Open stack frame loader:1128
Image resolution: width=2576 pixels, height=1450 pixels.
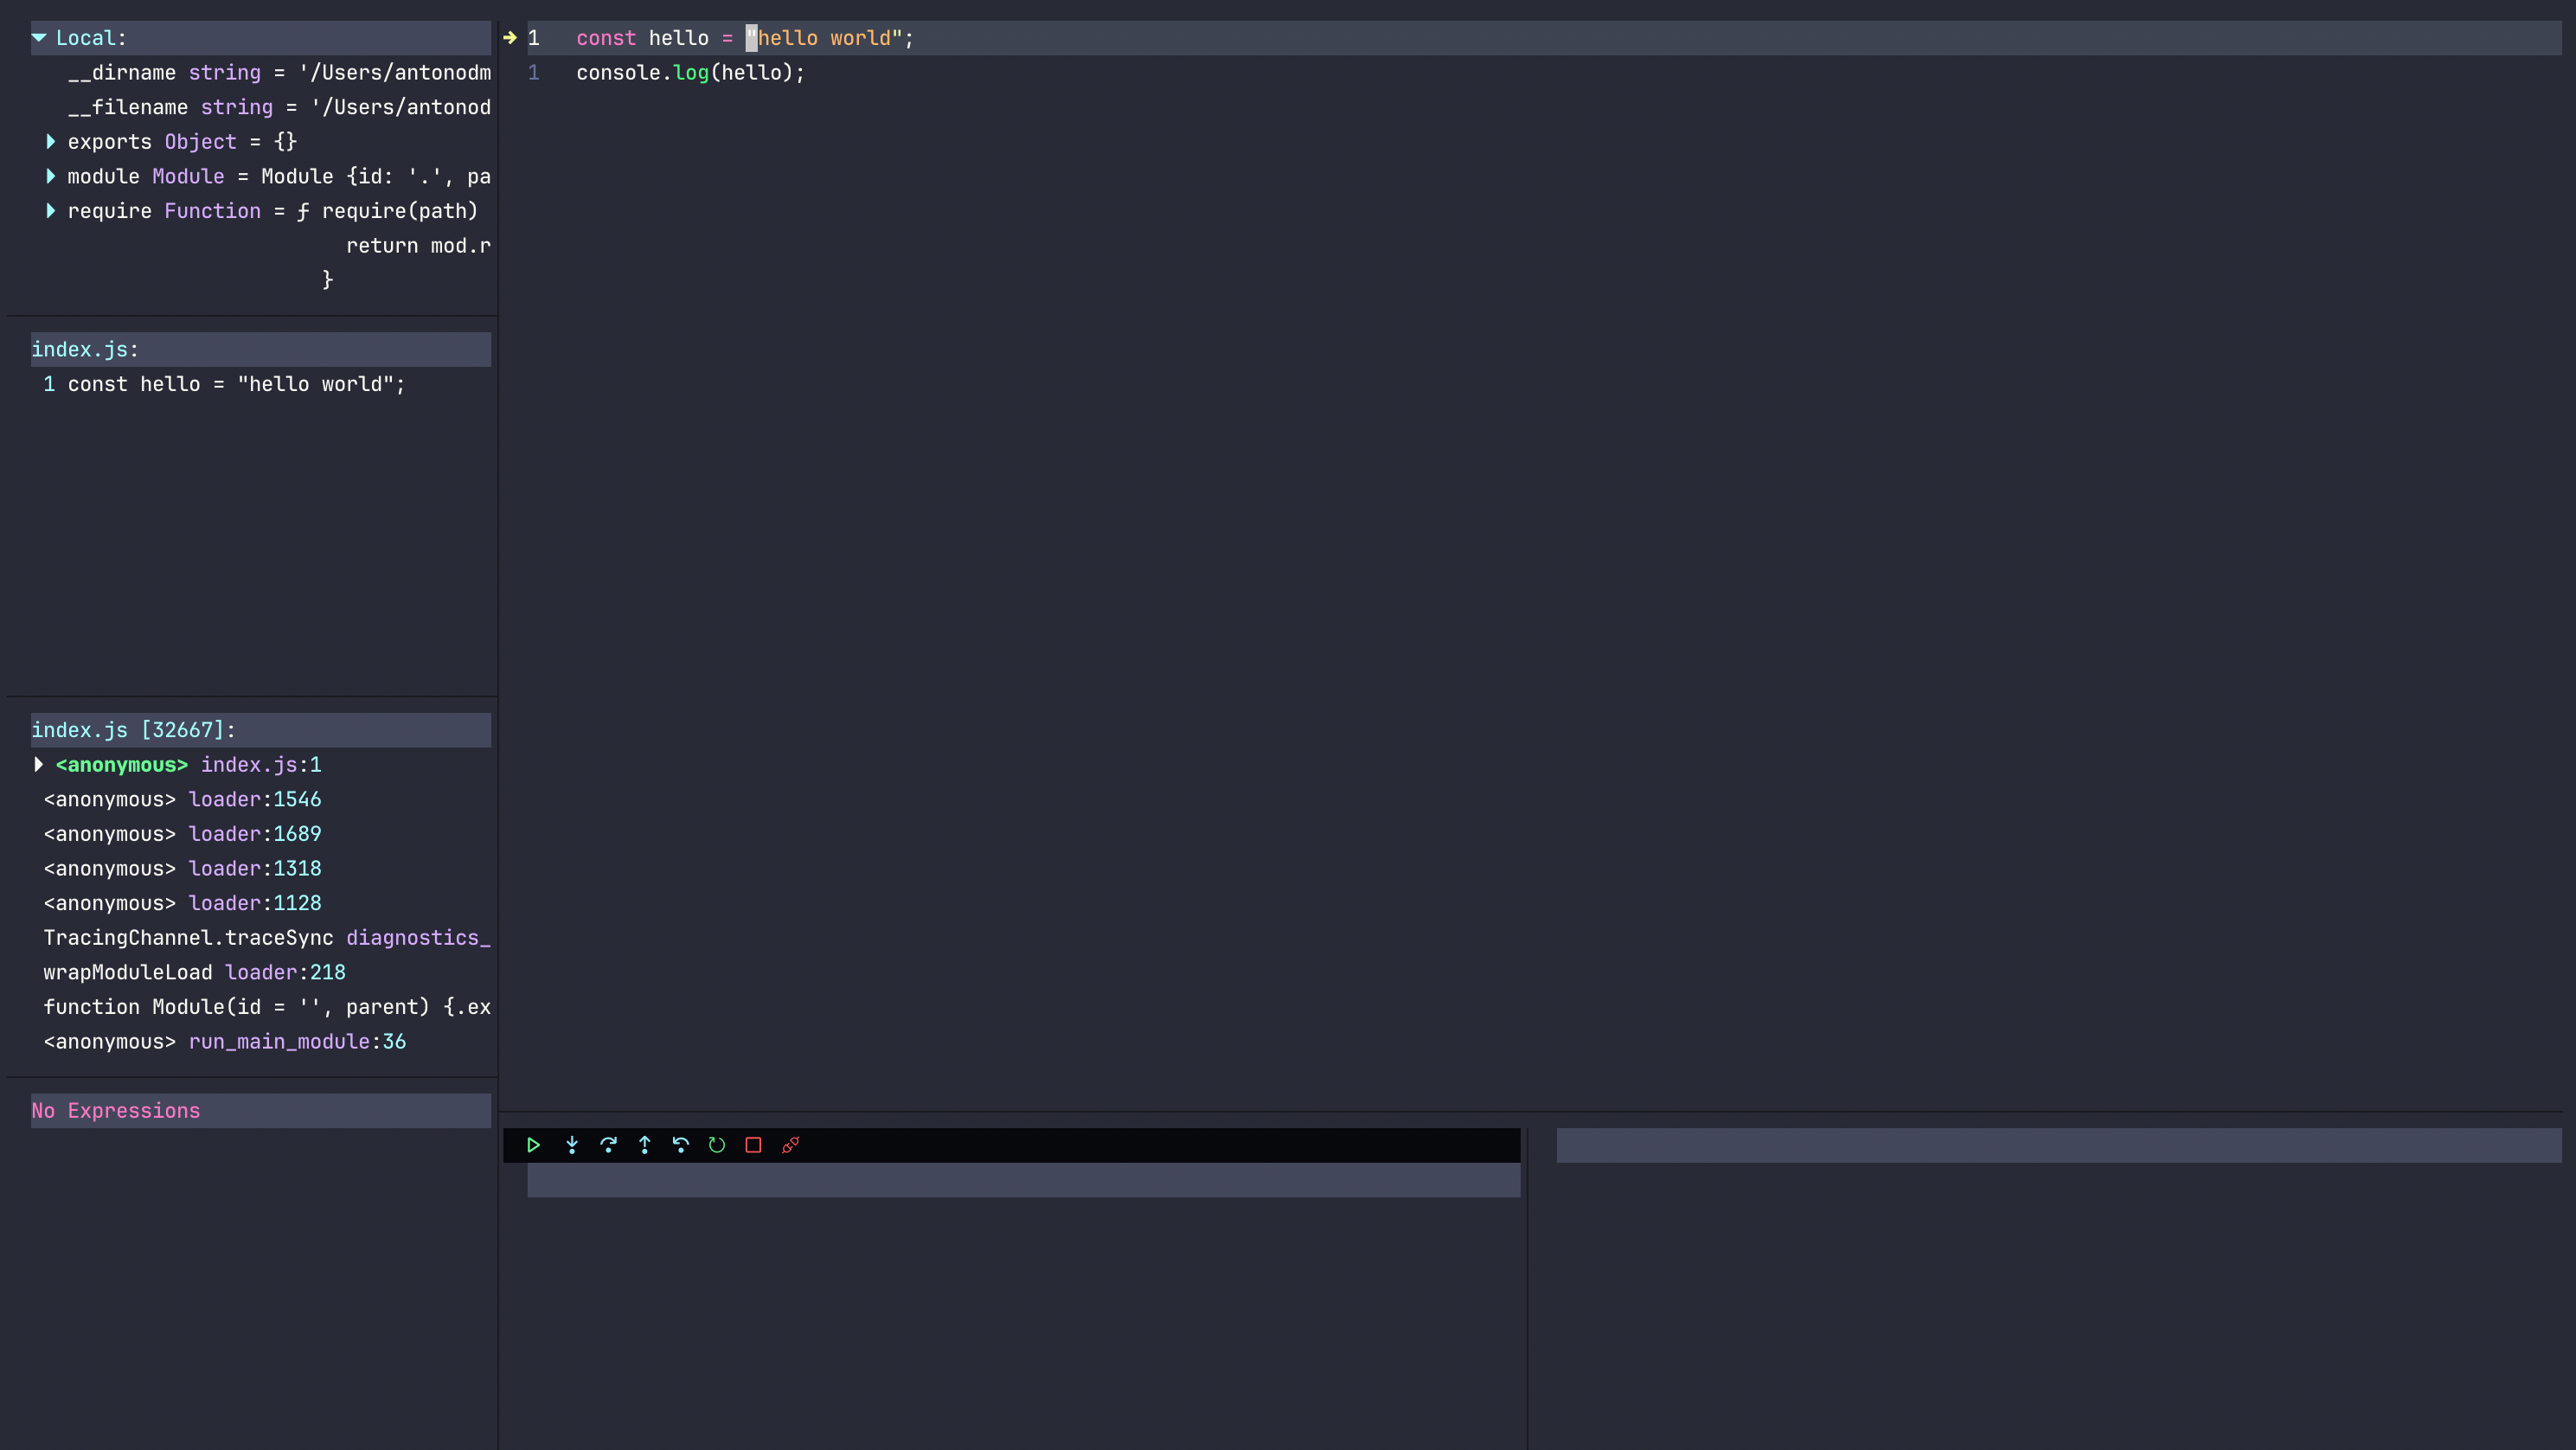pos(182,903)
